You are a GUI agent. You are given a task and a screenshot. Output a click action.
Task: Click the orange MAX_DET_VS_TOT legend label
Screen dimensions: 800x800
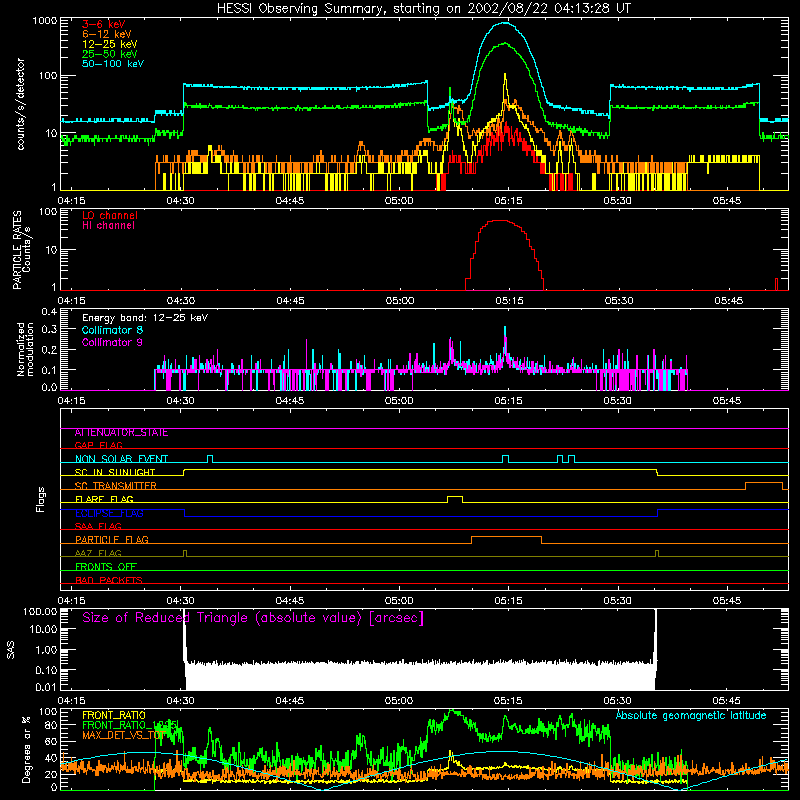(x=123, y=735)
